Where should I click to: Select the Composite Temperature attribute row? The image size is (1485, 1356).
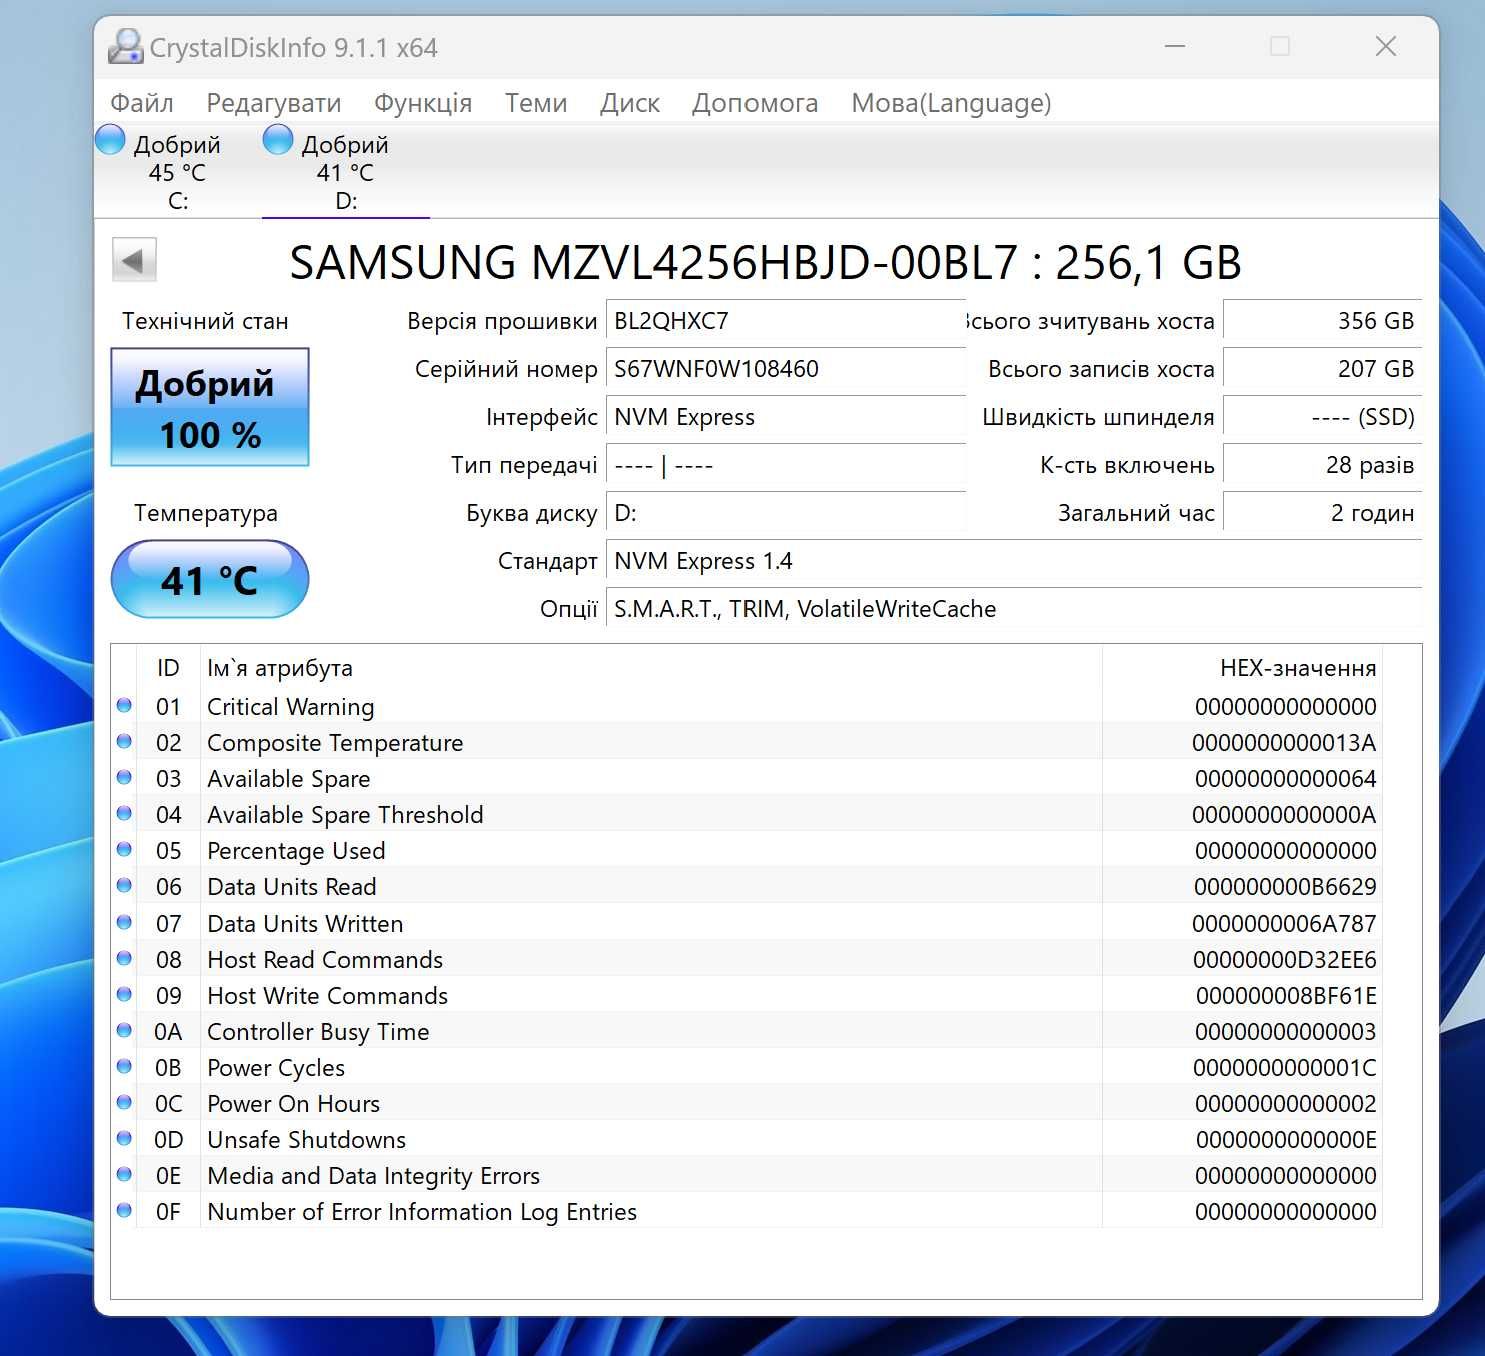pos(747,742)
